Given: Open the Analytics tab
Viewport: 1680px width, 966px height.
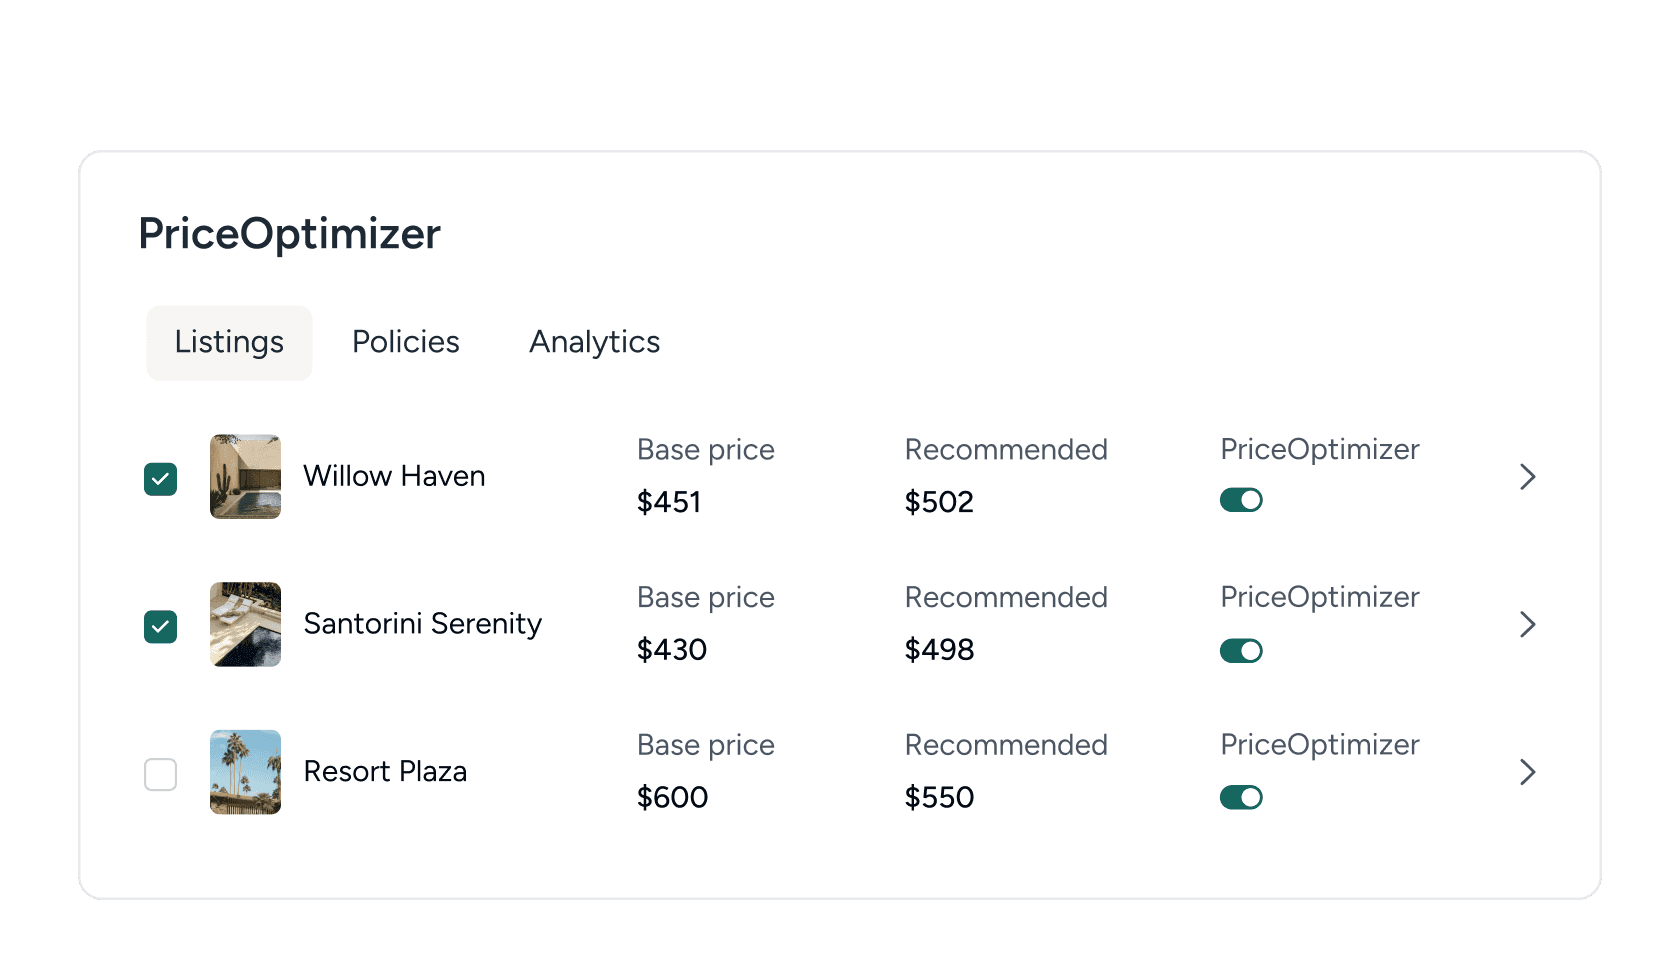Looking at the screenshot, I should (594, 341).
